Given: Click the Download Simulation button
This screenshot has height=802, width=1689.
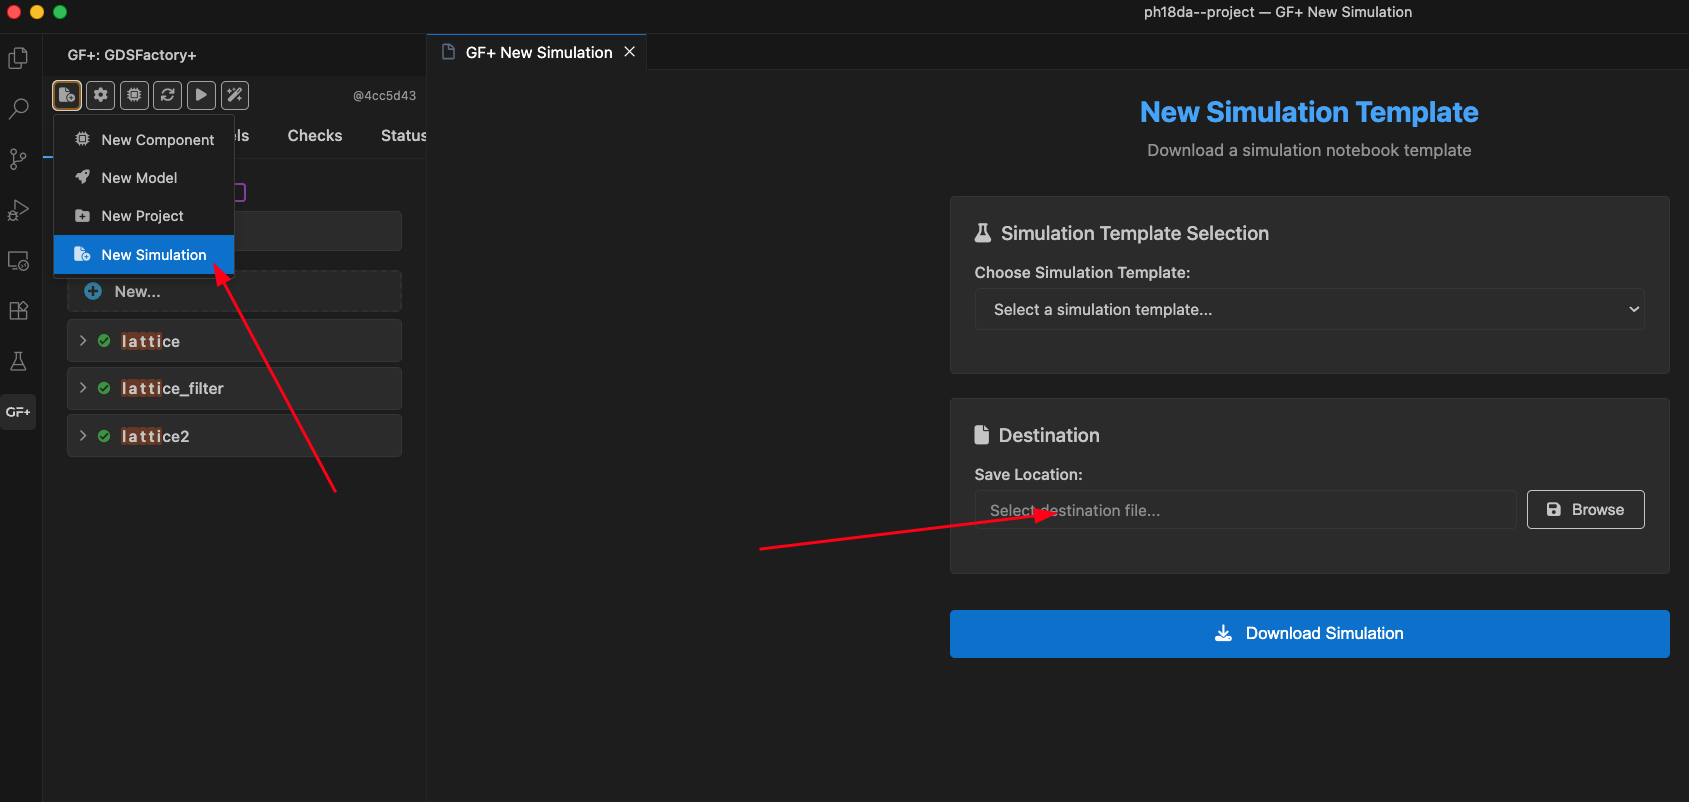Looking at the screenshot, I should coord(1309,634).
